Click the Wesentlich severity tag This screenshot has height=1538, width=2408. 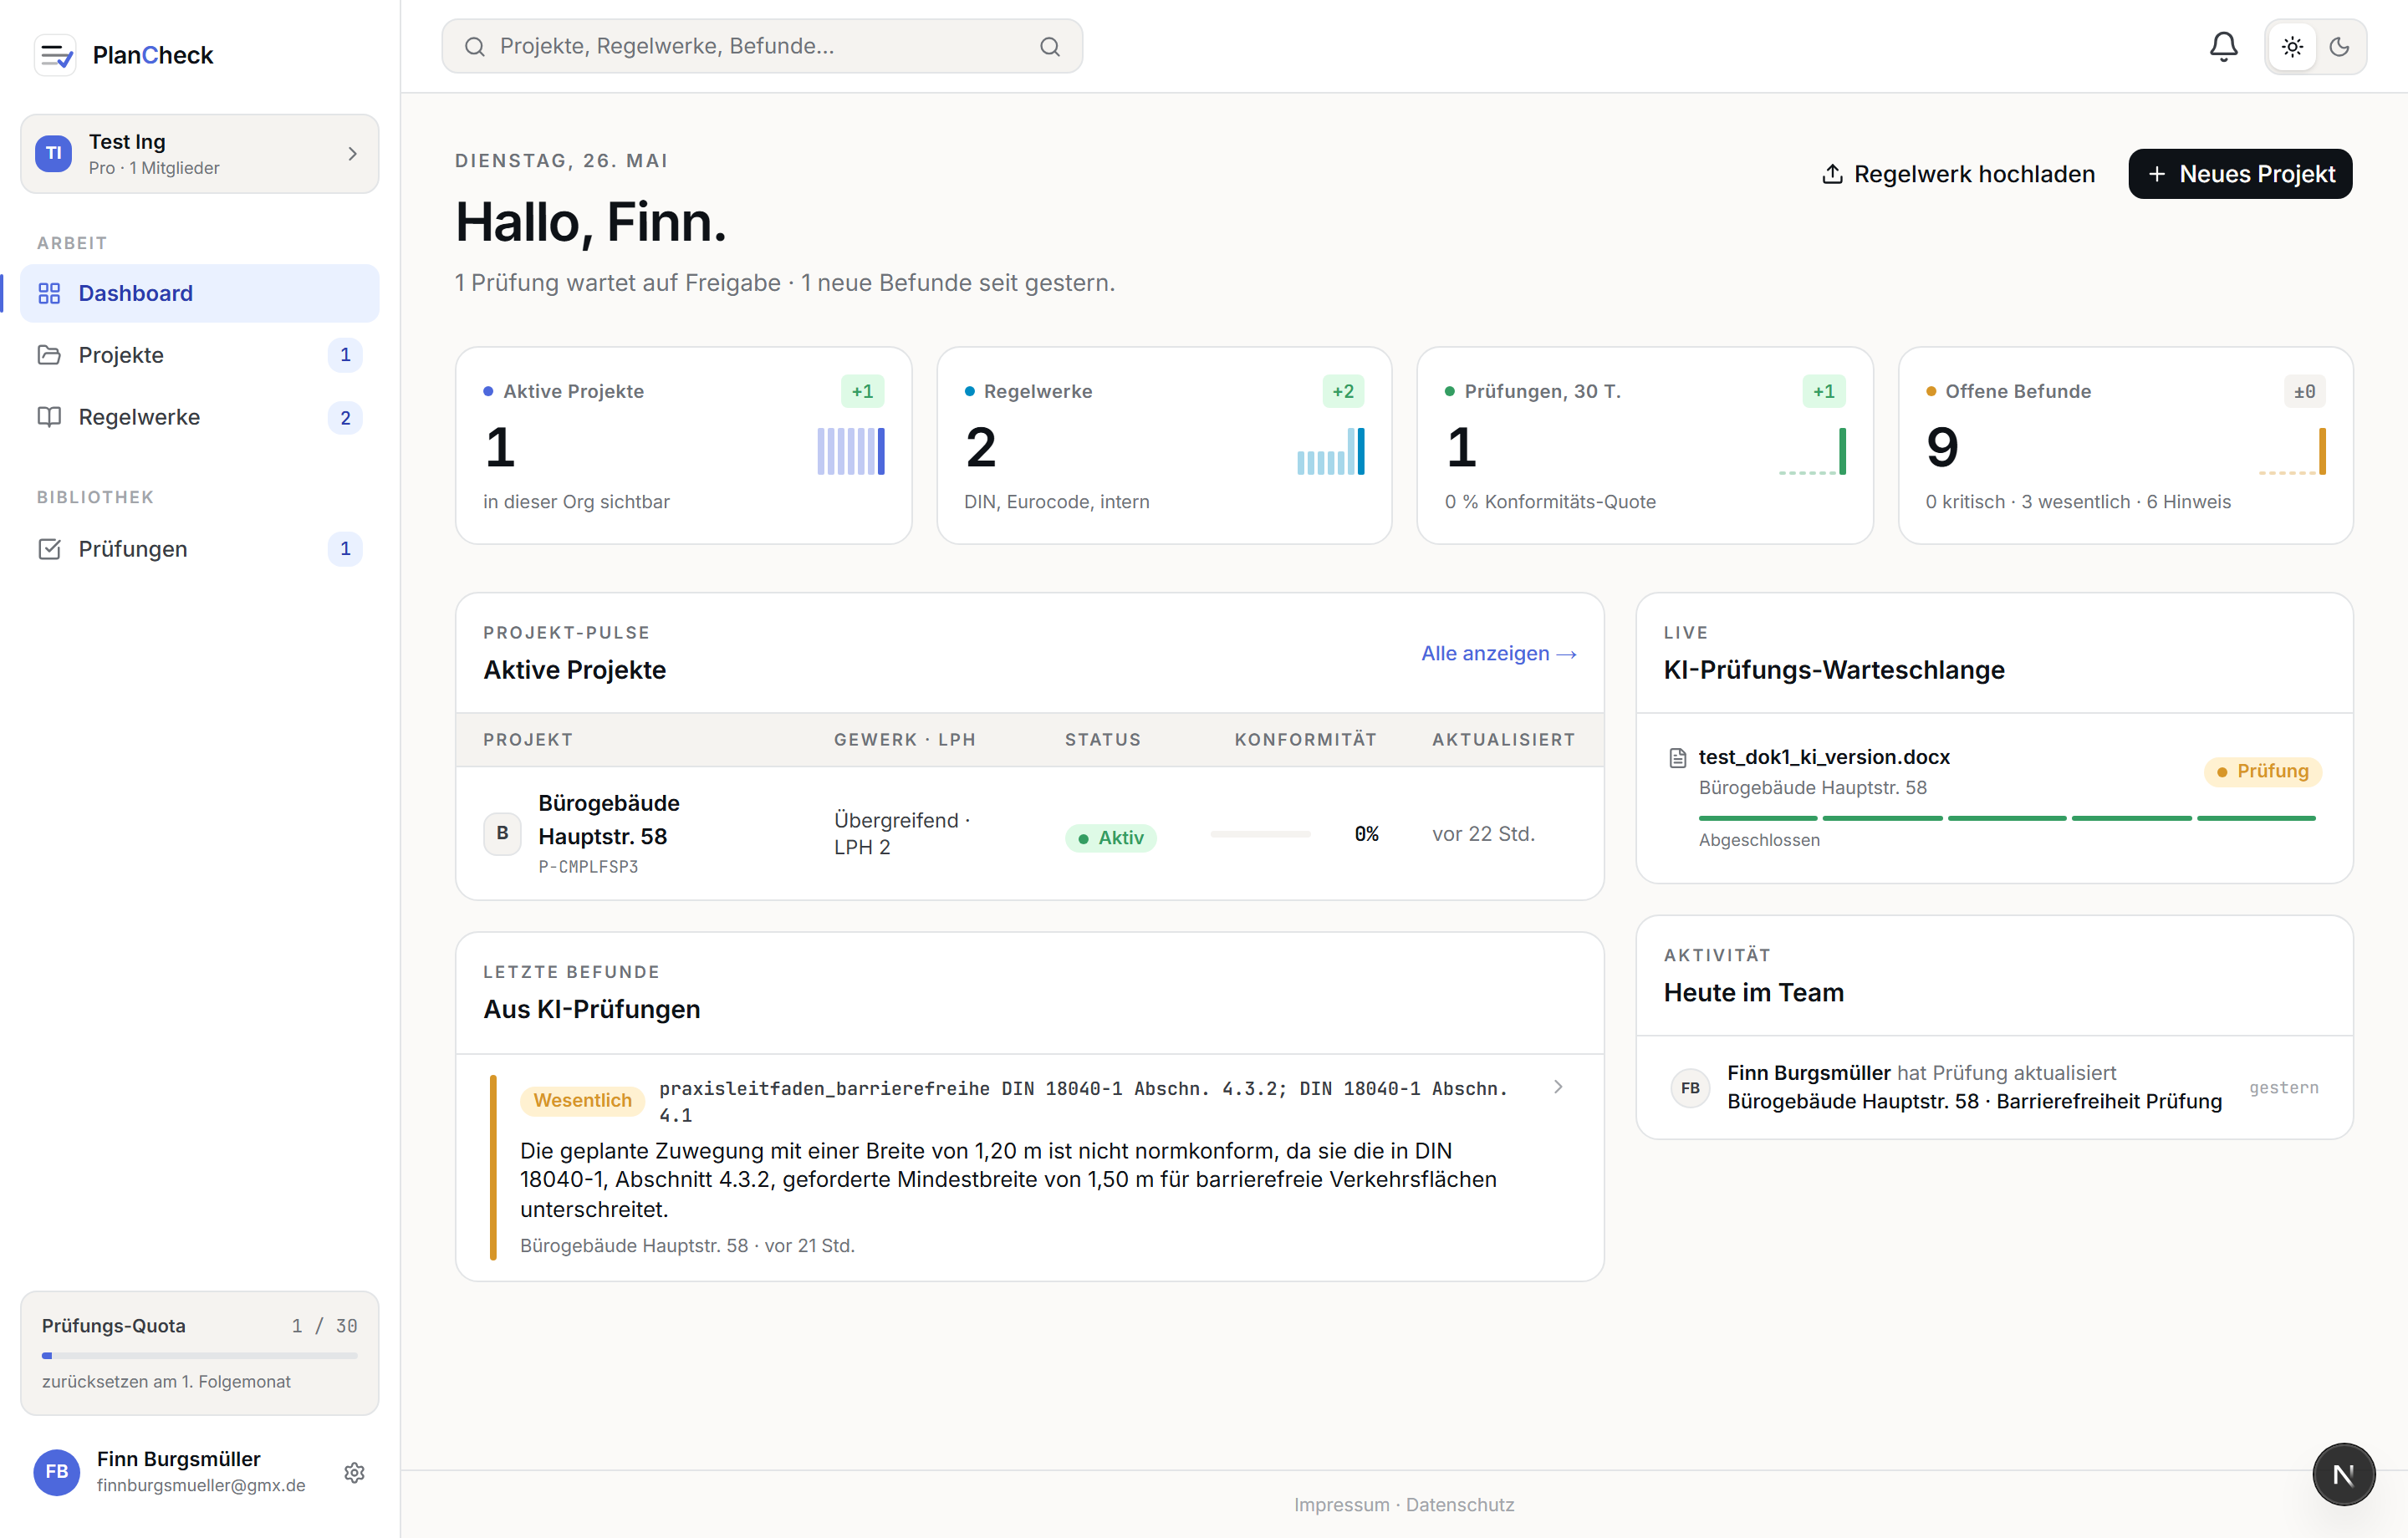pos(582,1100)
